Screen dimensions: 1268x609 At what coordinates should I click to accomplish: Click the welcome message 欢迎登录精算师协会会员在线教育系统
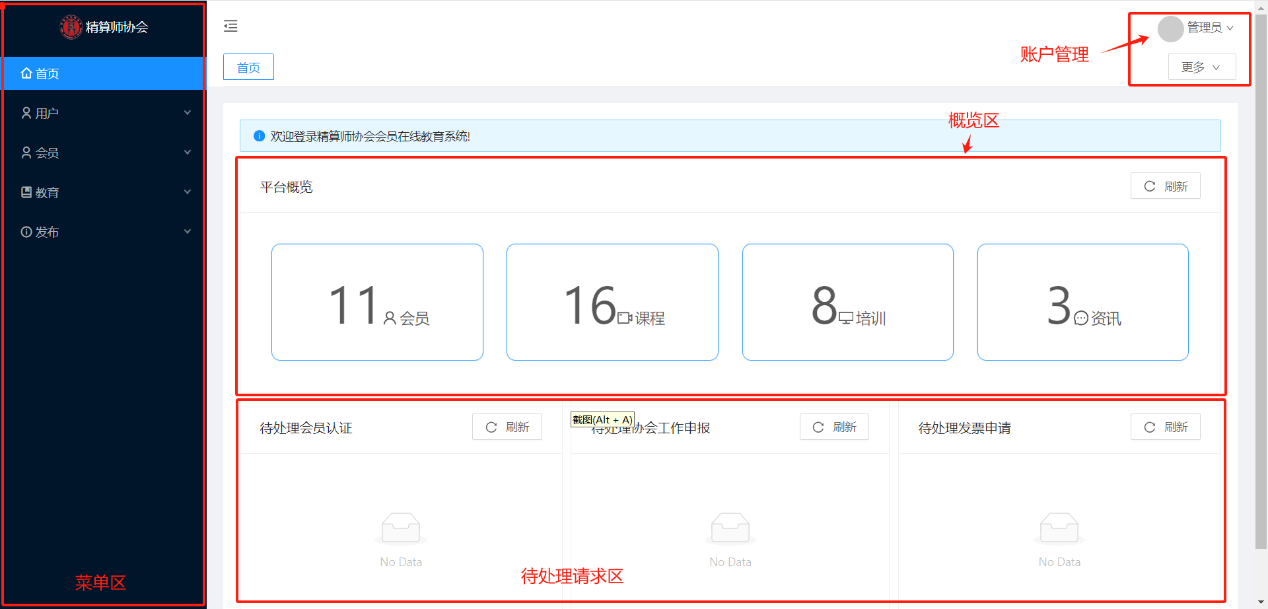(371, 136)
